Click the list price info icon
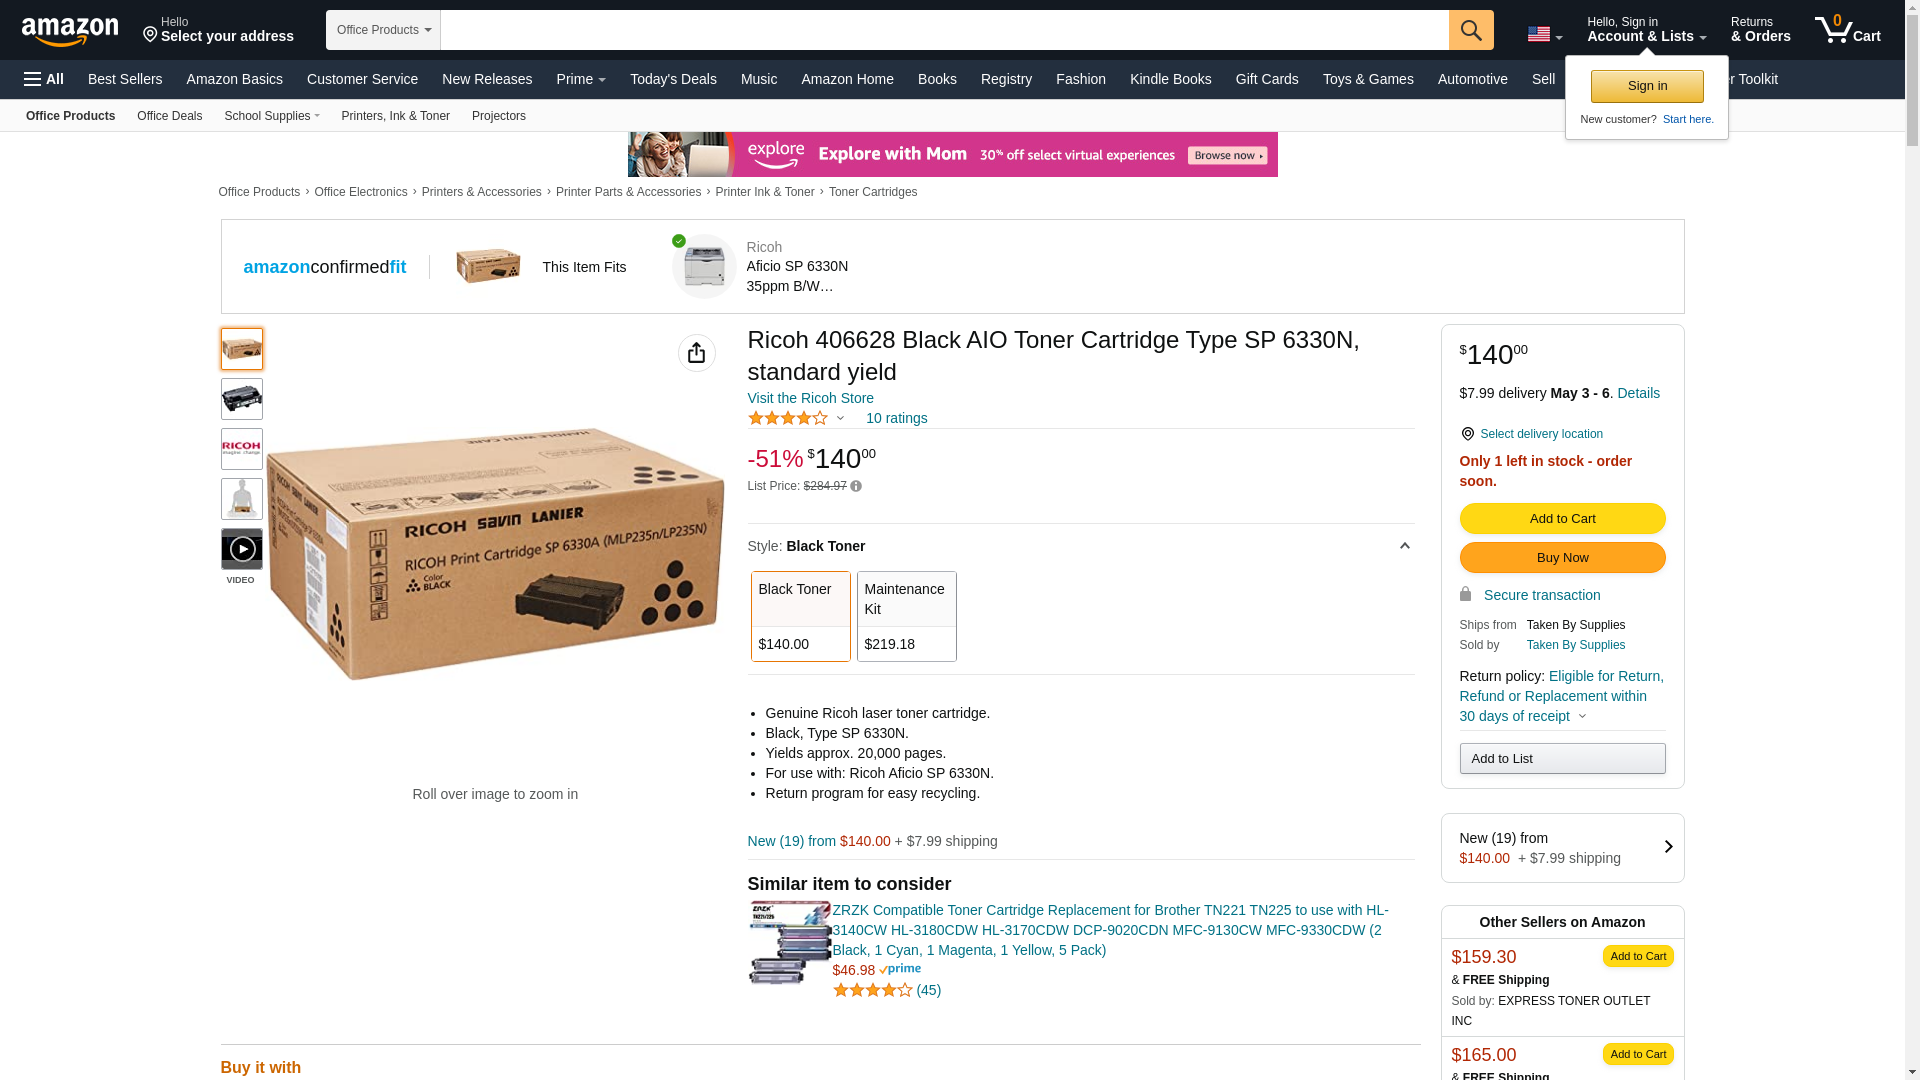Viewport: 1920px width, 1080px height. pos(856,487)
